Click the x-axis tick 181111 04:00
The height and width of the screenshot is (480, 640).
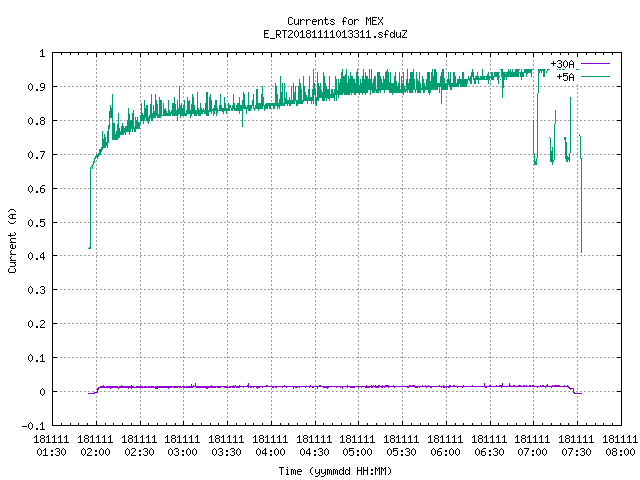coord(270,446)
